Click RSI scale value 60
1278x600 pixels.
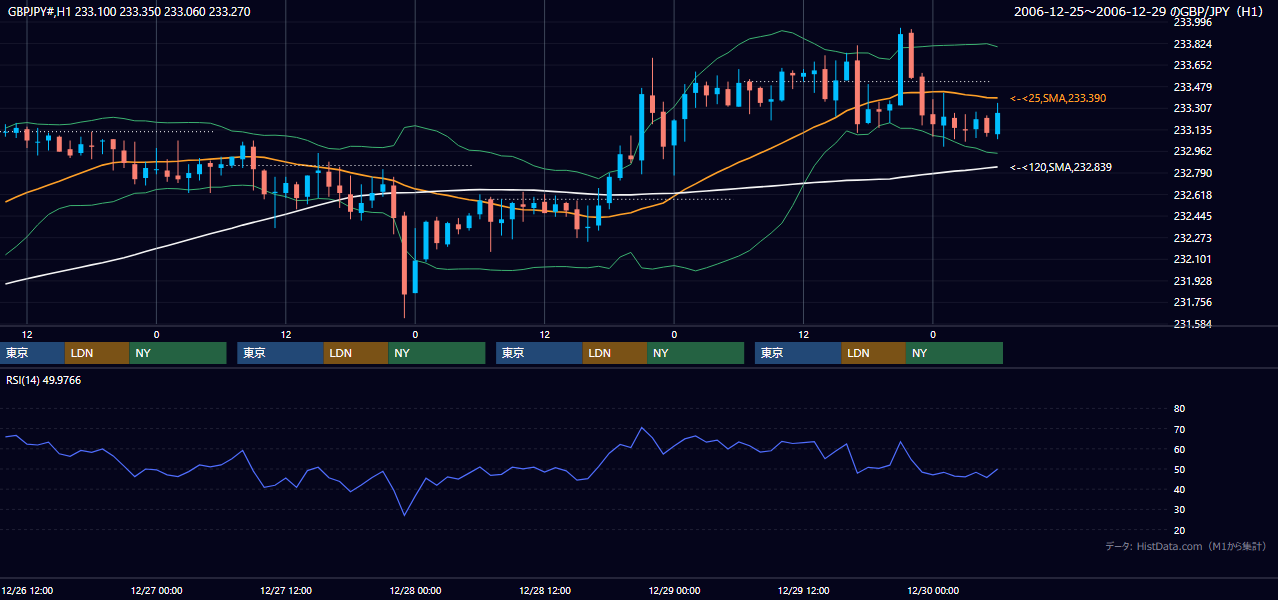click(1179, 449)
